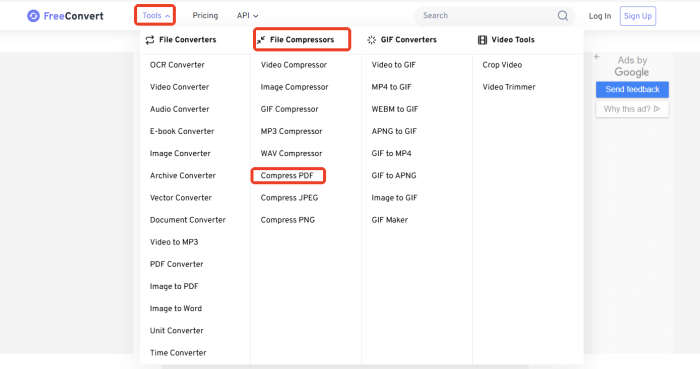Click Compress PDF
Viewport: 700px width, 369px height.
click(x=287, y=175)
